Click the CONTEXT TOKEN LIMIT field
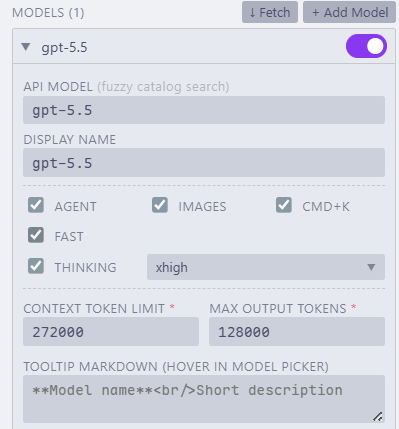 tap(111, 332)
